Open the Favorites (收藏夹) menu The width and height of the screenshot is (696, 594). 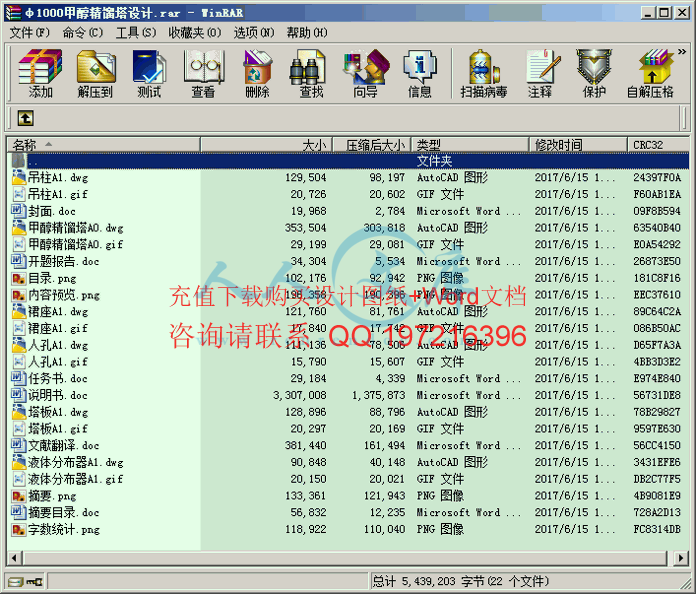tap(194, 32)
